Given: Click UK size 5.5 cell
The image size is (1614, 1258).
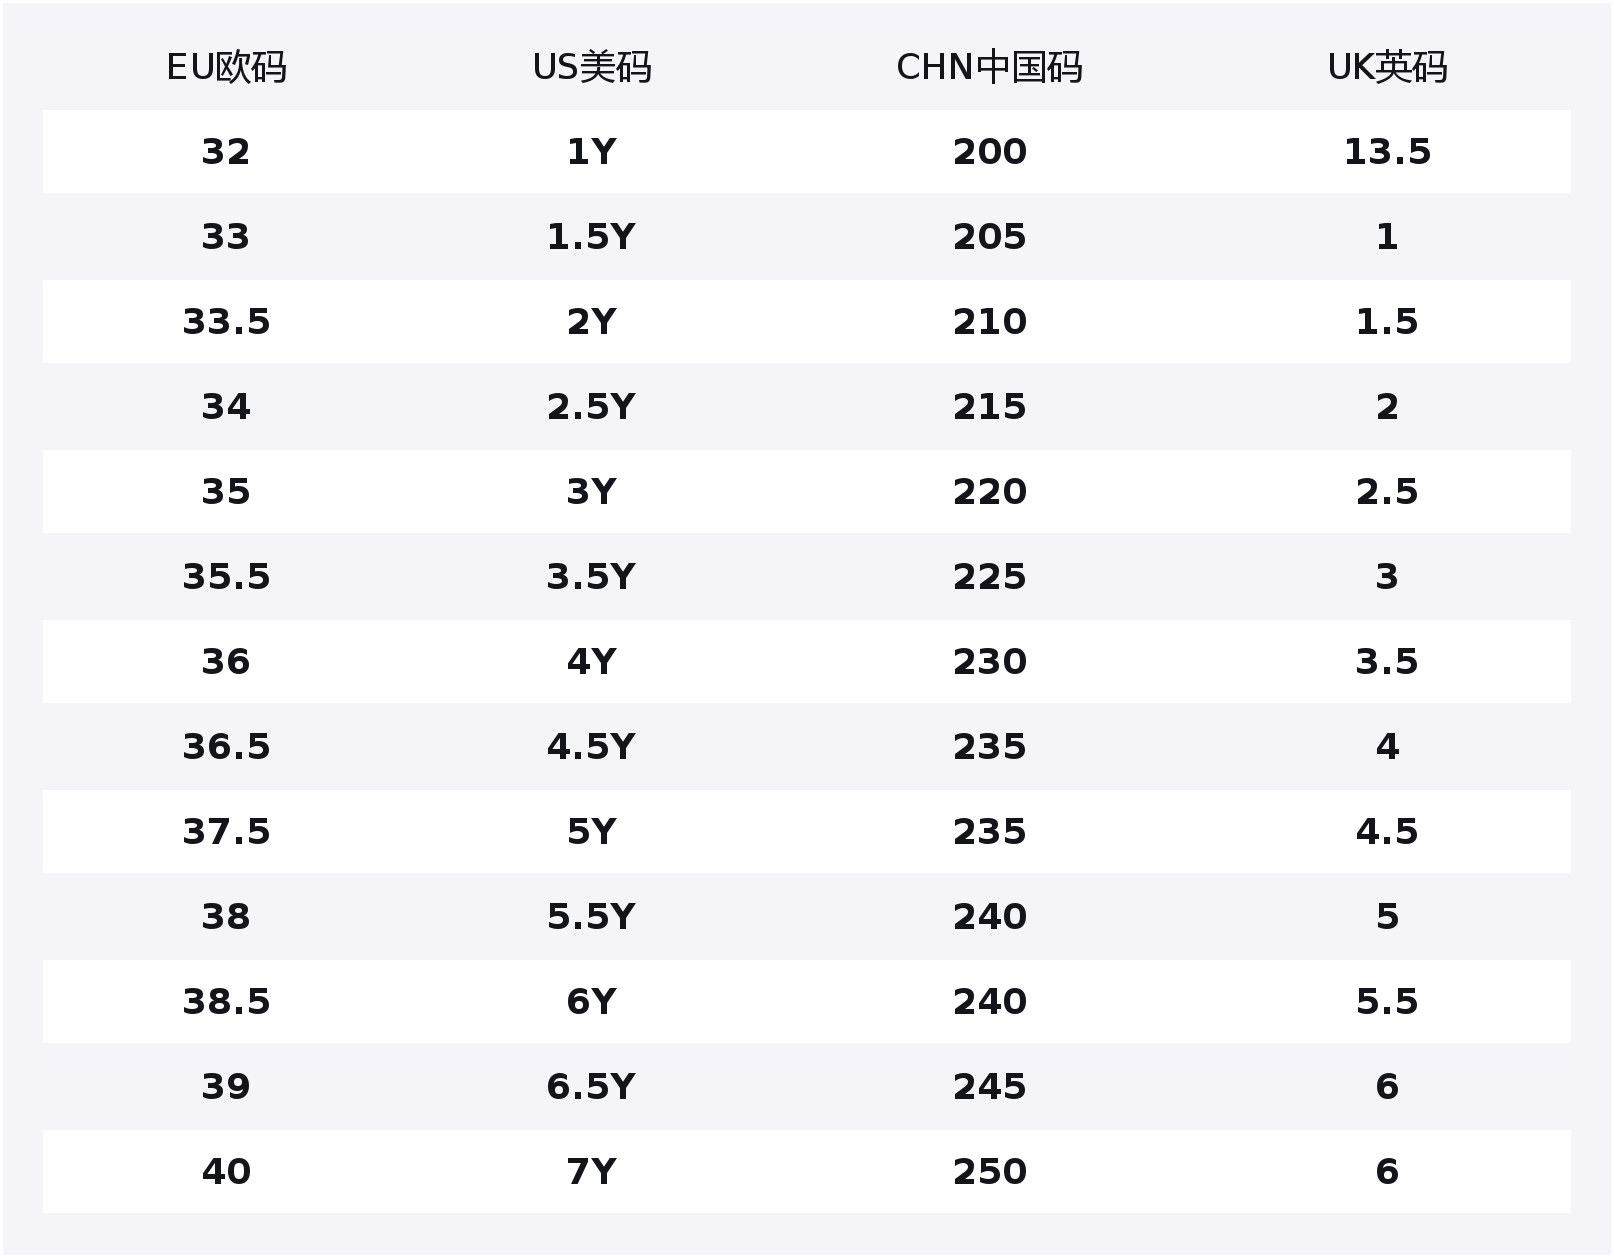Looking at the screenshot, I should pos(1387,1002).
